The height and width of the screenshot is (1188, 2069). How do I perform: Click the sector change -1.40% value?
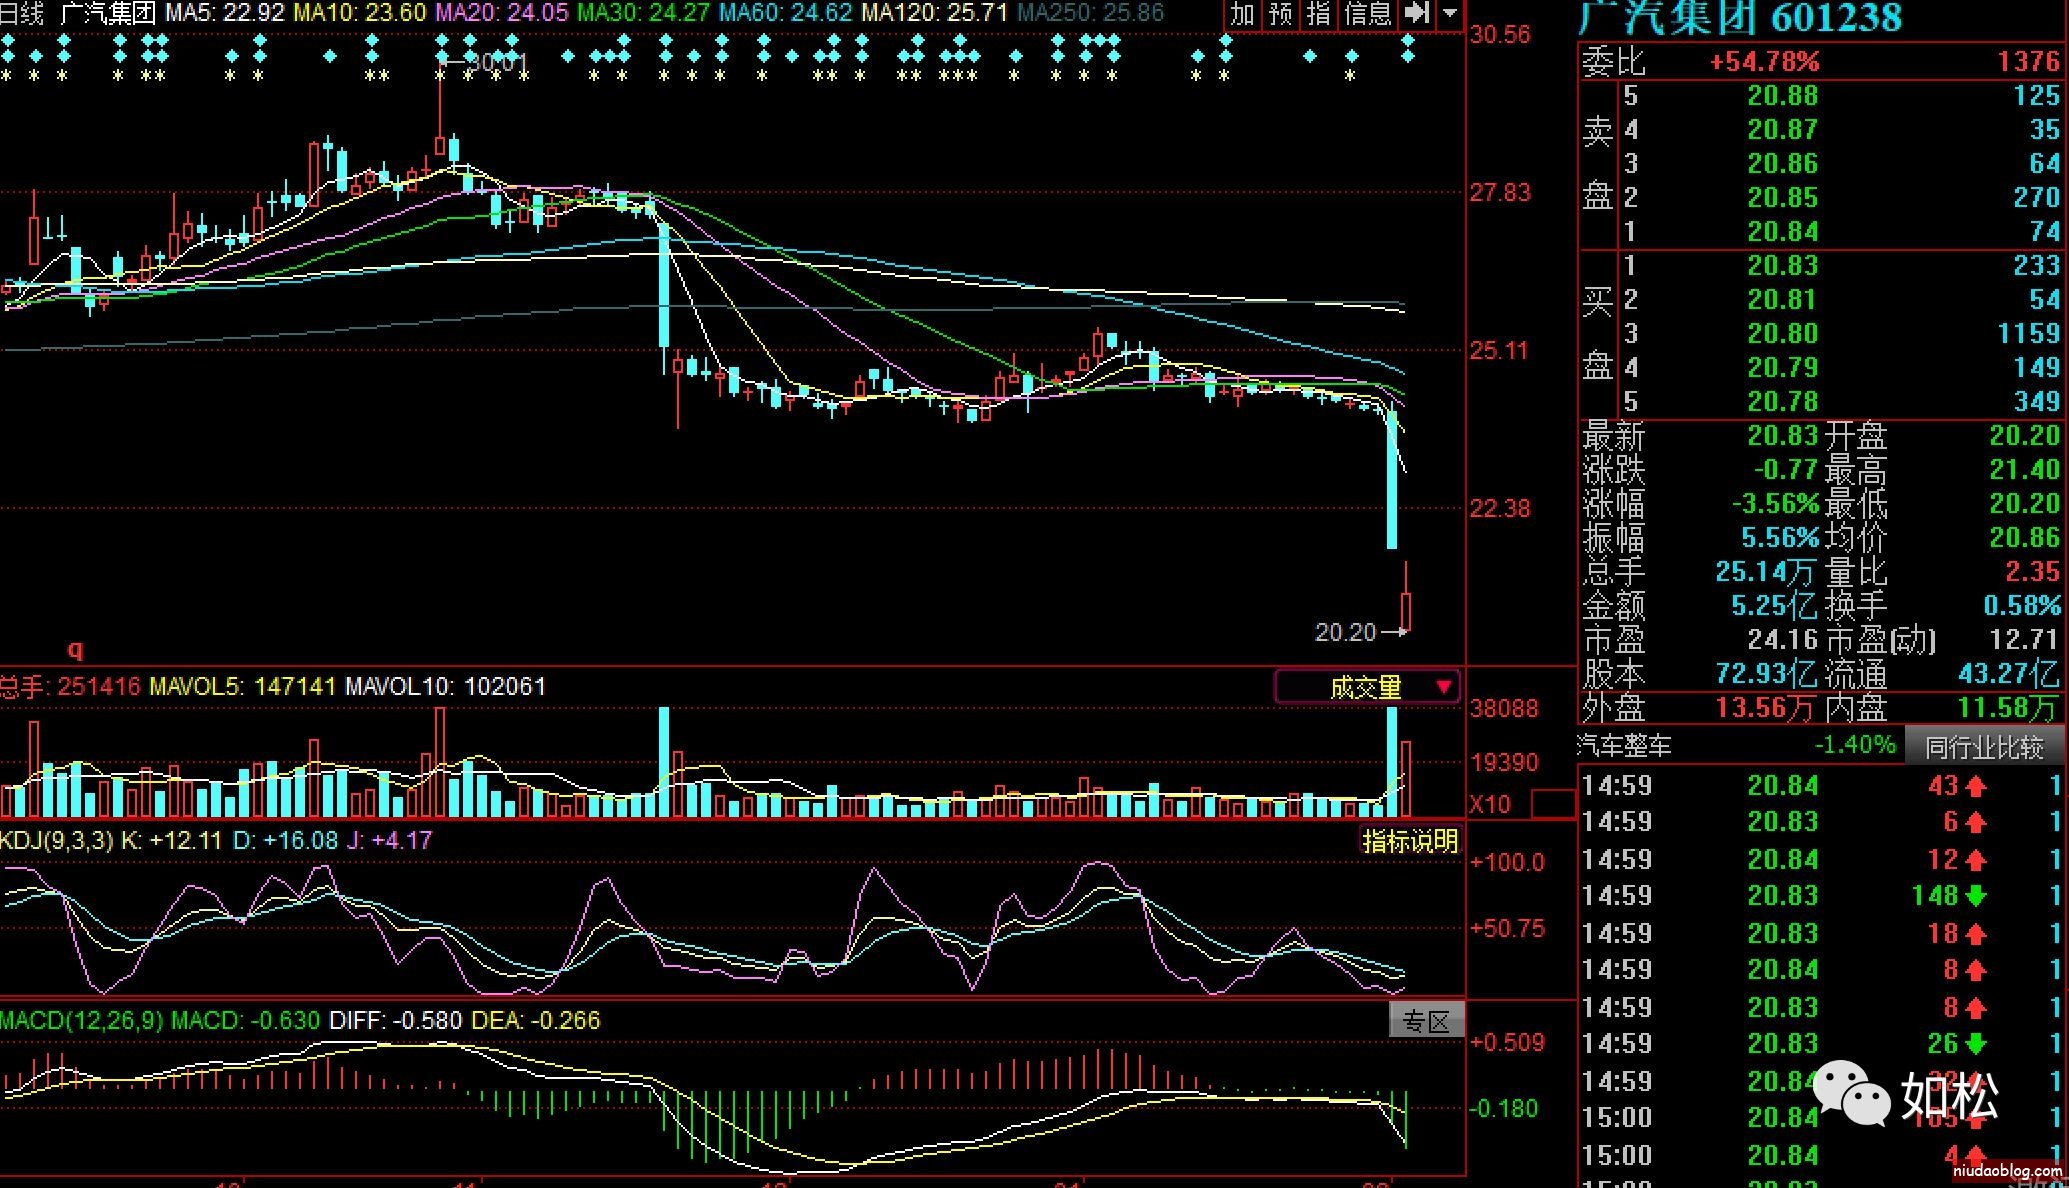pos(1855,745)
